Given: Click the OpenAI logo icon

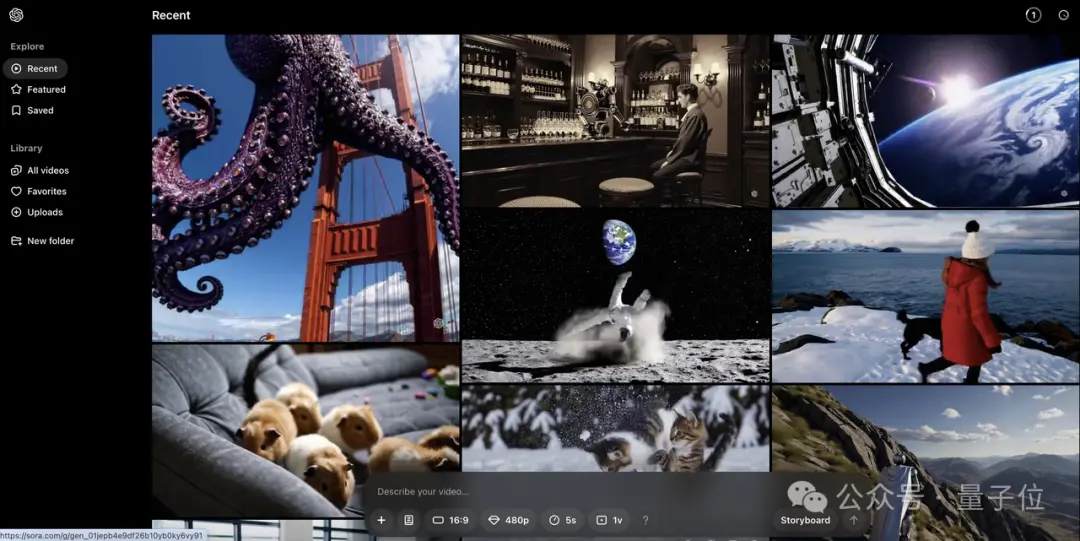Looking at the screenshot, I should point(17,15).
